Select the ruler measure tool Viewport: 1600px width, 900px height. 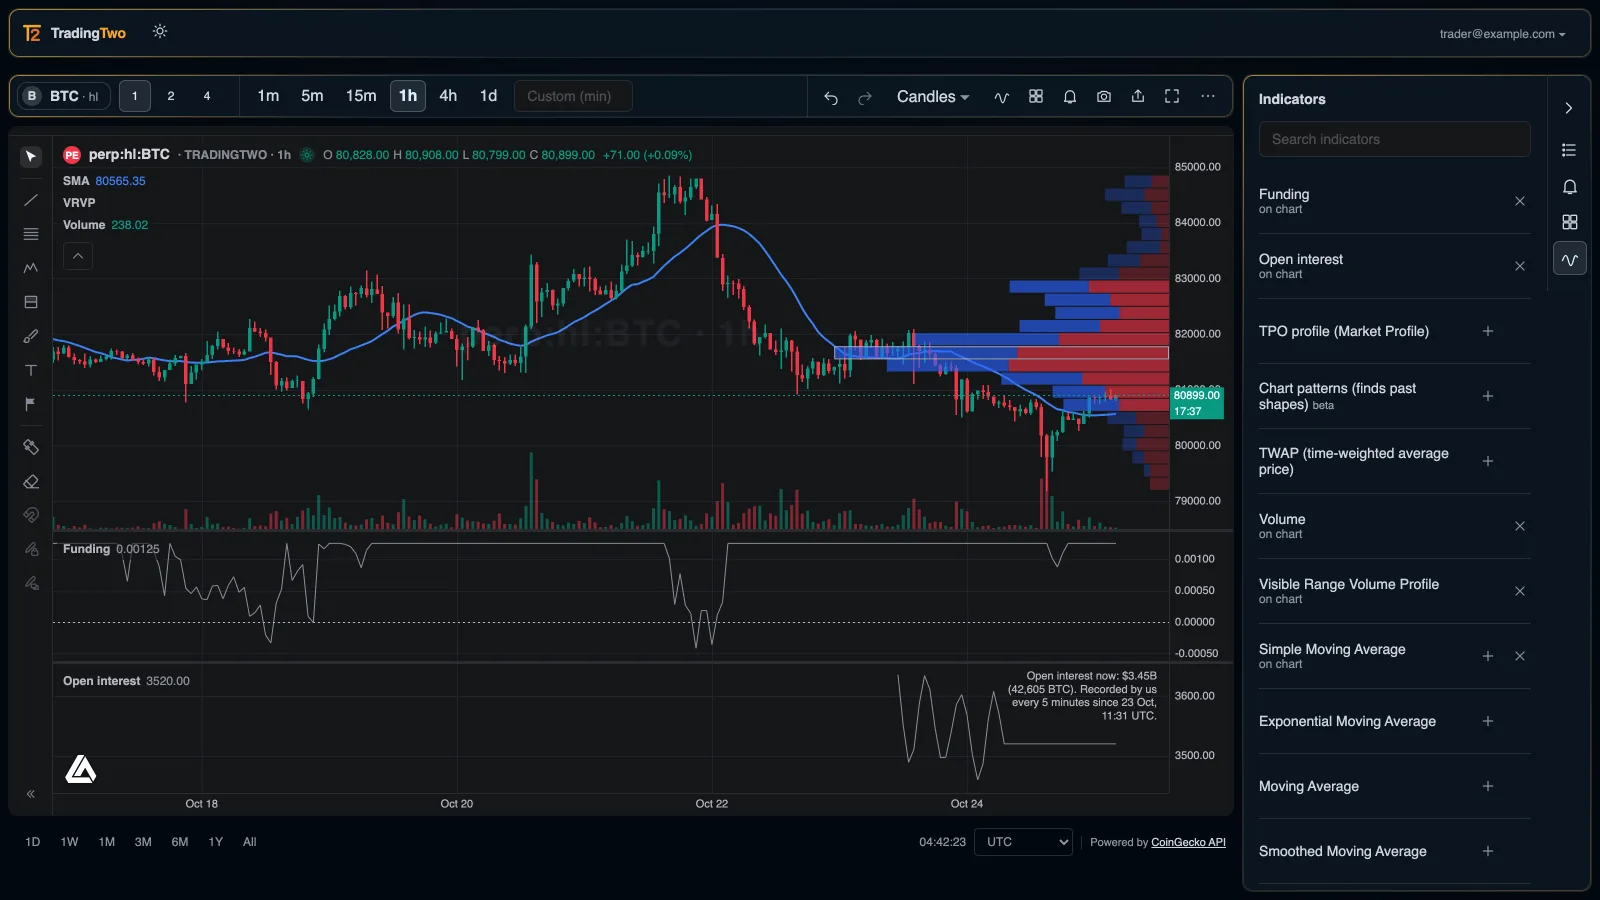(31, 447)
